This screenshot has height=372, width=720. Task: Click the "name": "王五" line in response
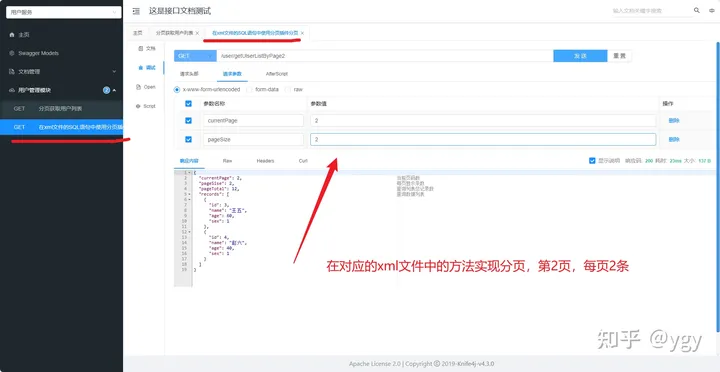tap(228, 210)
